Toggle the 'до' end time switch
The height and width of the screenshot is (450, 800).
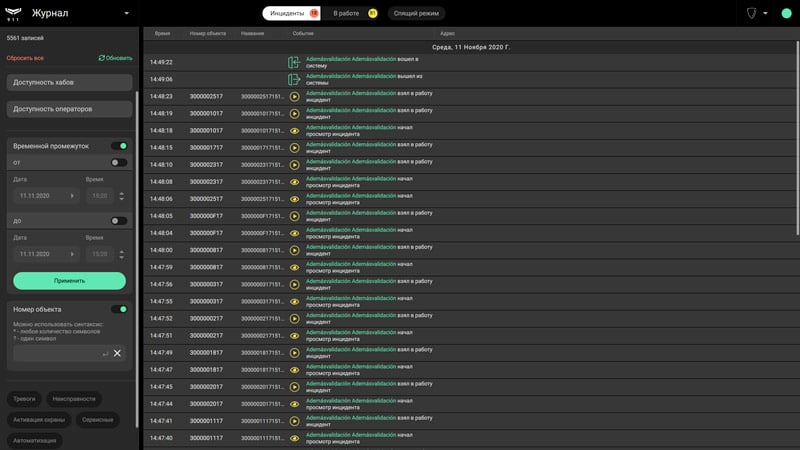[119, 221]
